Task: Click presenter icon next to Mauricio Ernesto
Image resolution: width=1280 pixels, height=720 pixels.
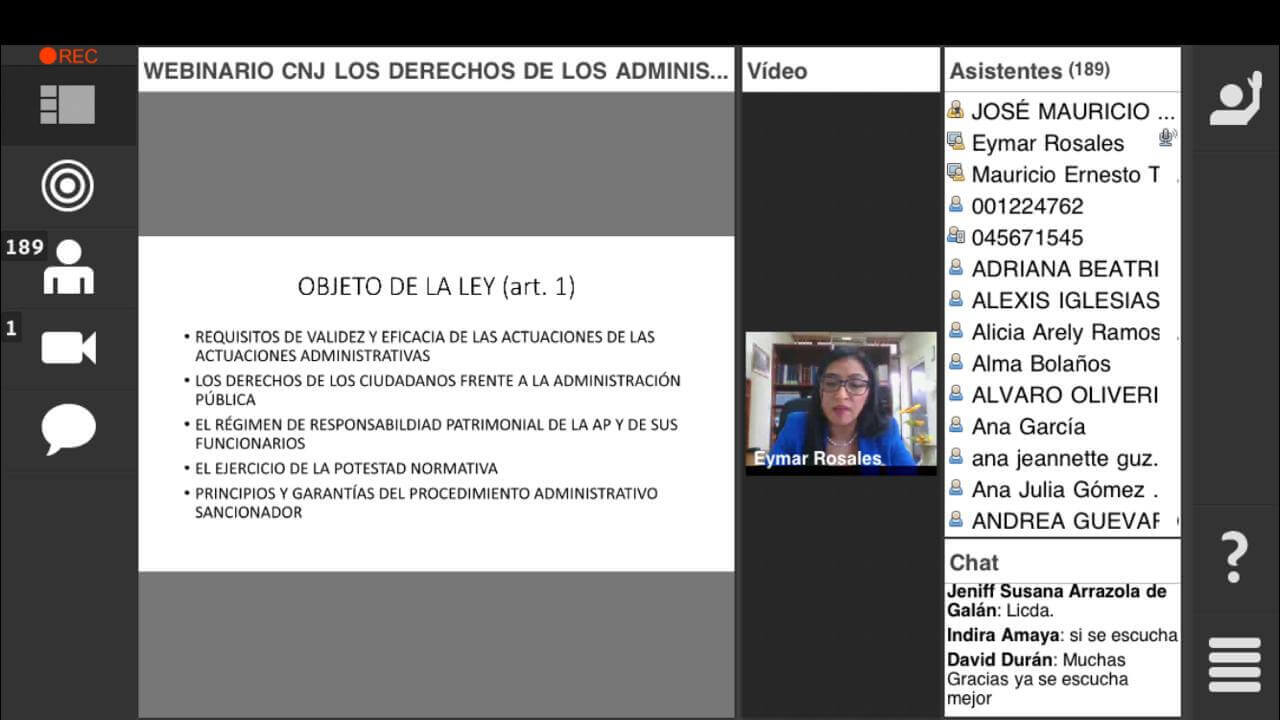Action: coord(956,173)
